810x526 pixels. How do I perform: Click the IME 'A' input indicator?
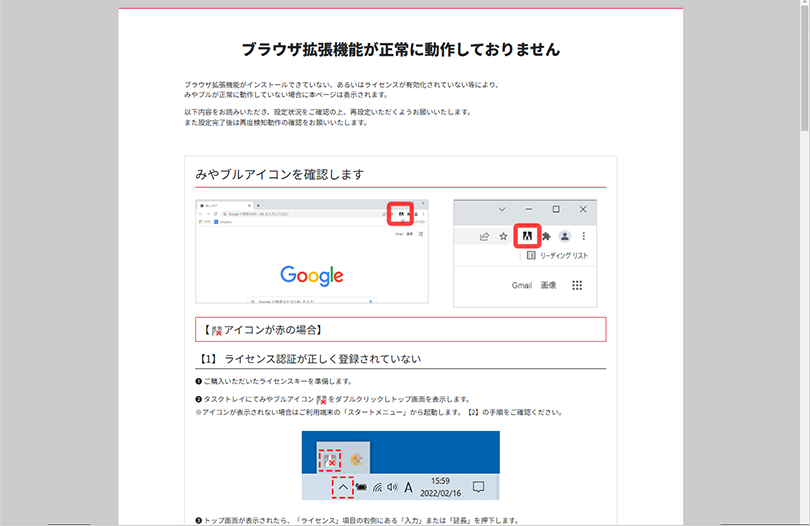tap(409, 488)
